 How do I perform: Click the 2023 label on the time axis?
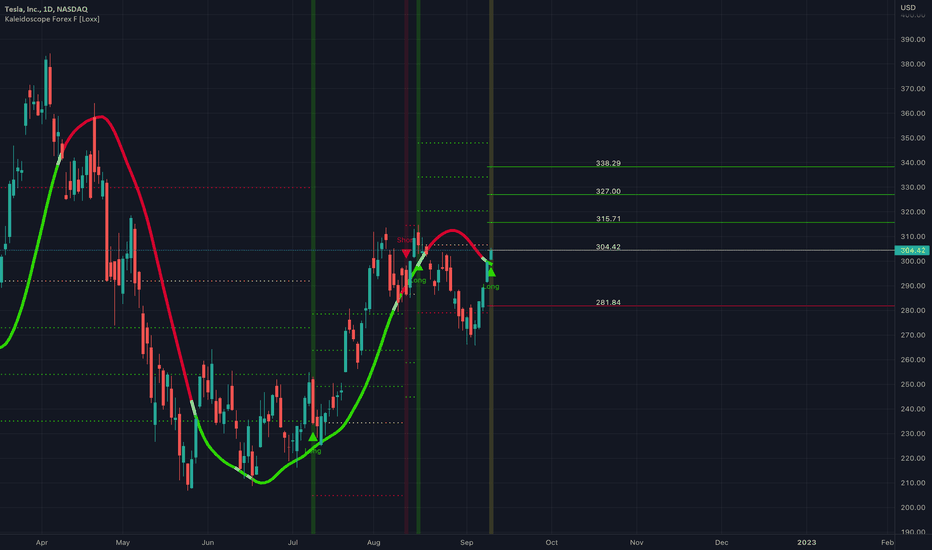coord(806,542)
